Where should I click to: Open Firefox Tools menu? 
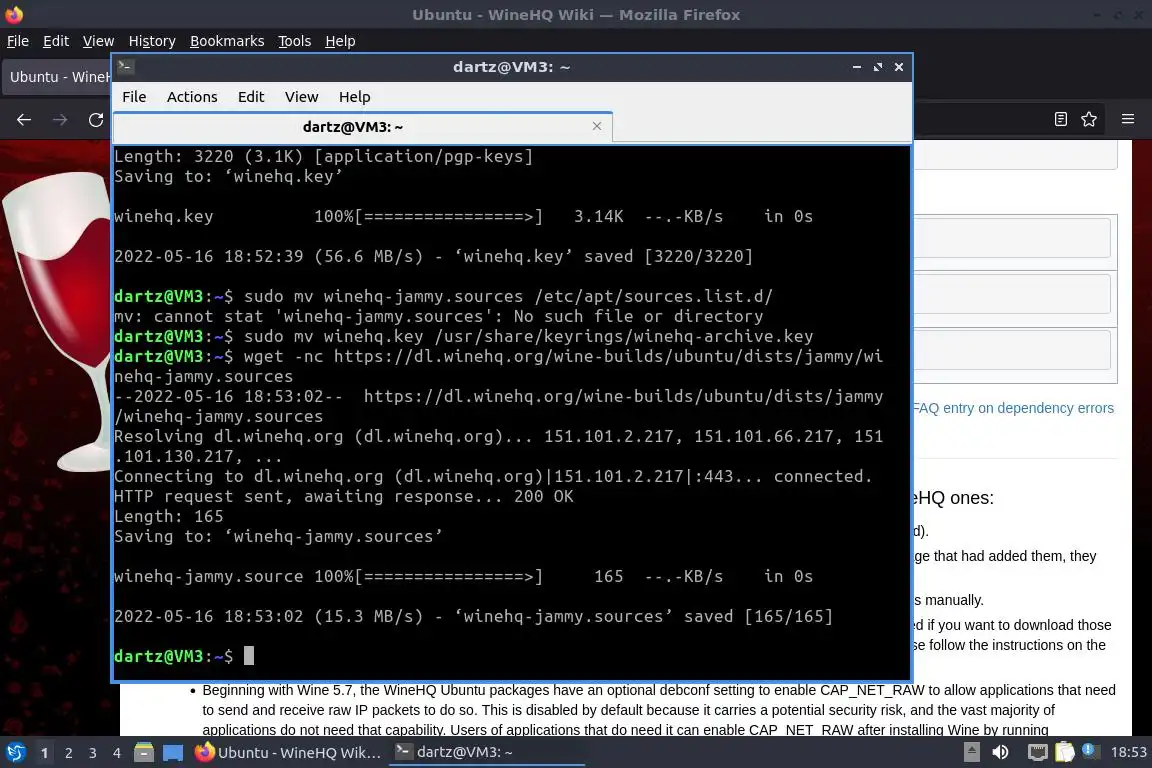[x=295, y=41]
